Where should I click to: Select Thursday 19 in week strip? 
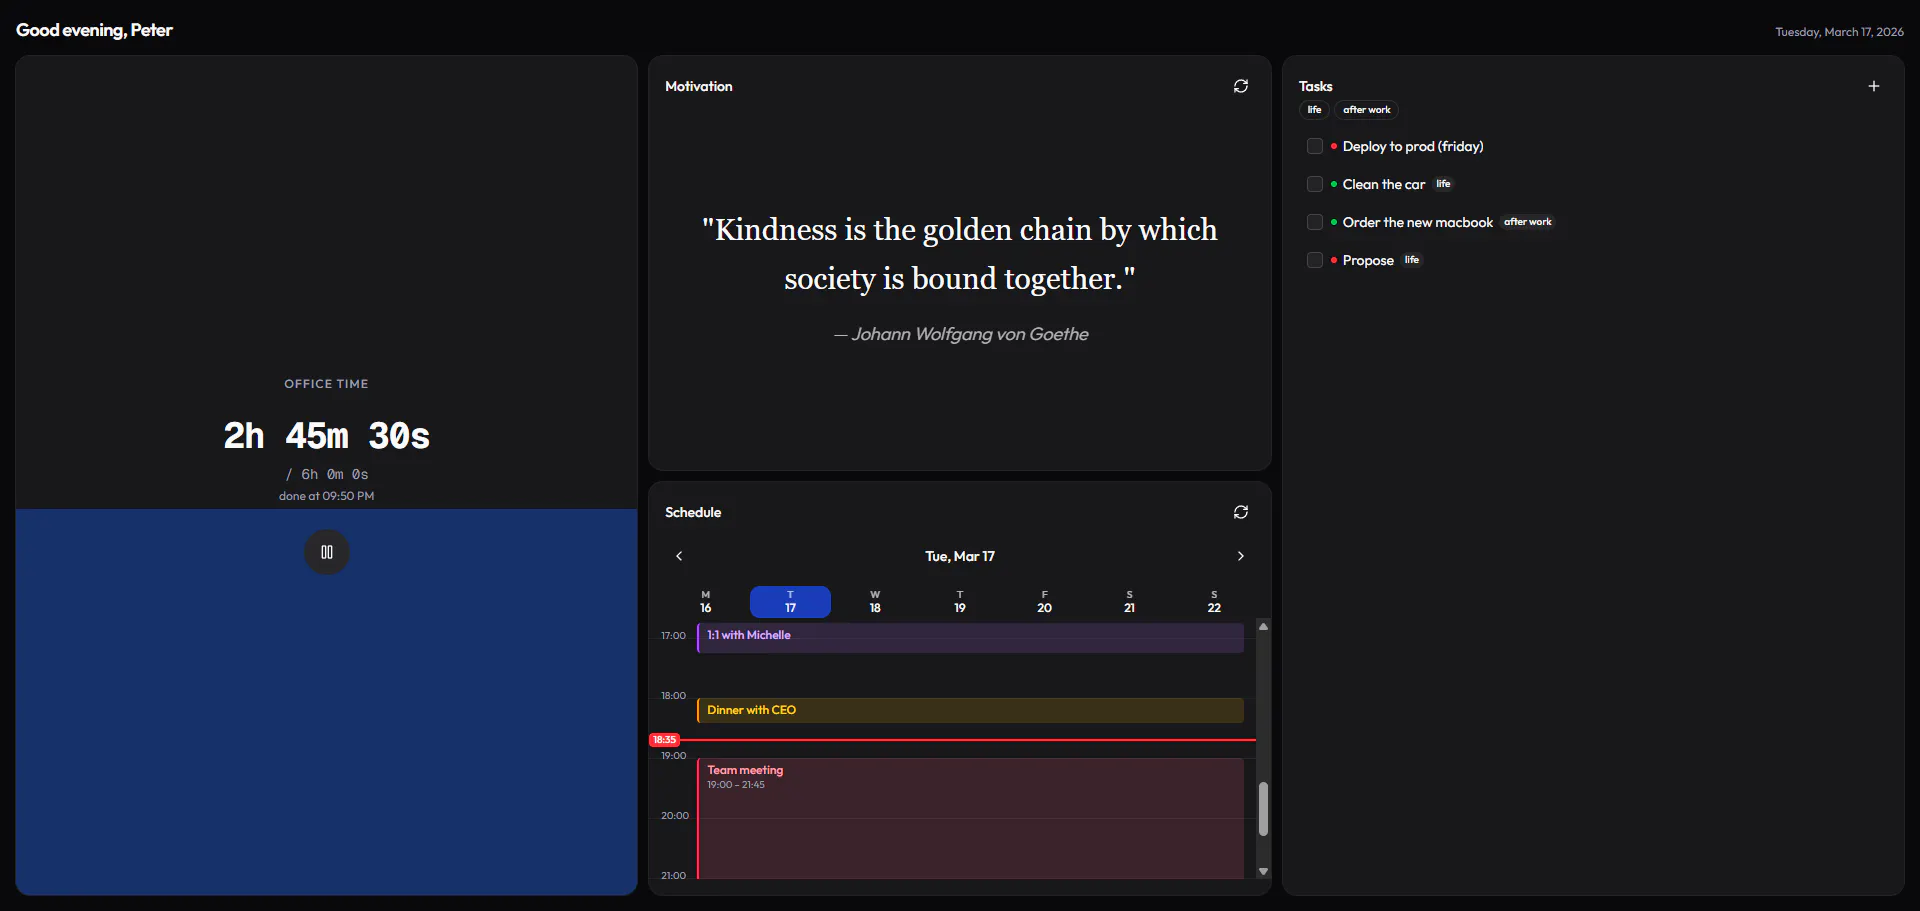tap(960, 602)
